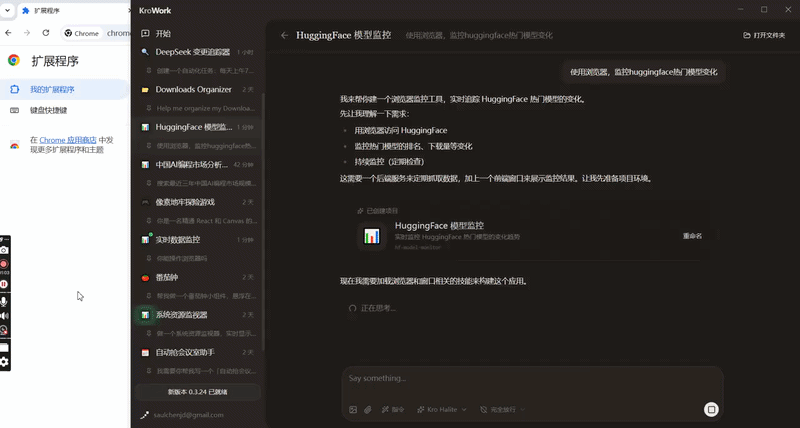
Task: Go back using the arrow beside HuggingFace 模型监控
Action: point(284,35)
